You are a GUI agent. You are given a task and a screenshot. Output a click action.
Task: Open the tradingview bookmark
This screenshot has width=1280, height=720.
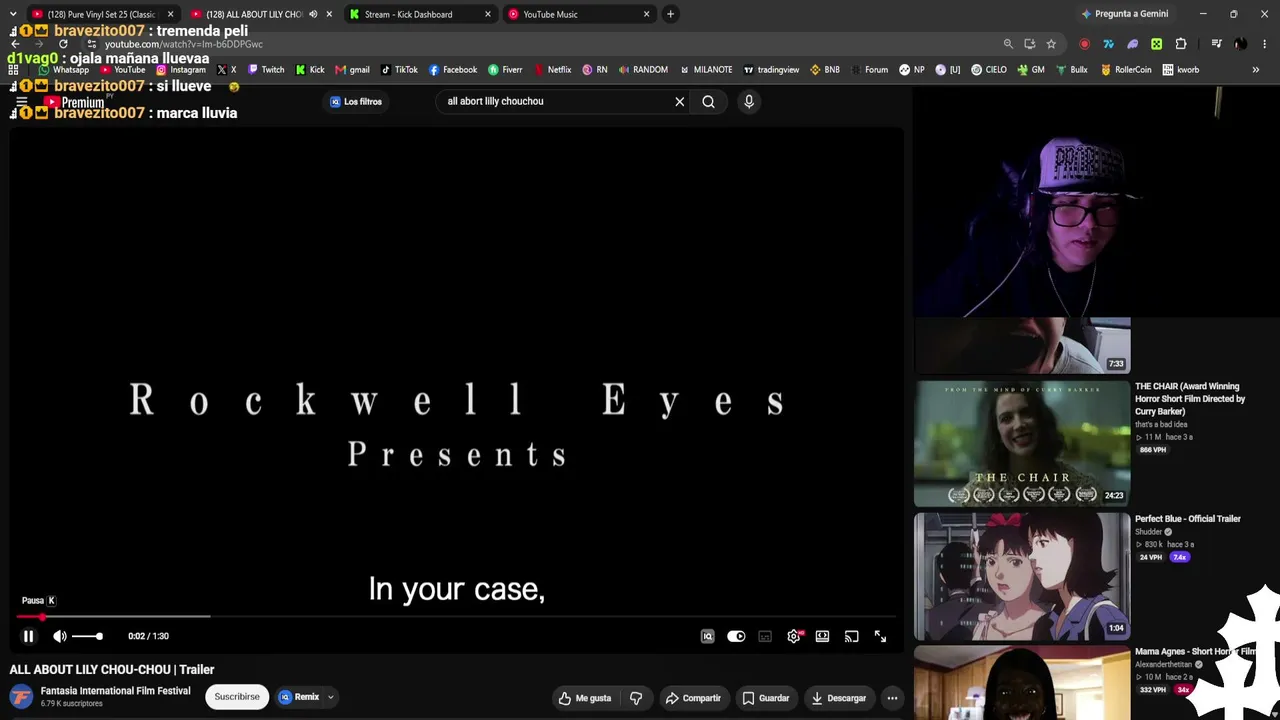pyautogui.click(x=771, y=70)
